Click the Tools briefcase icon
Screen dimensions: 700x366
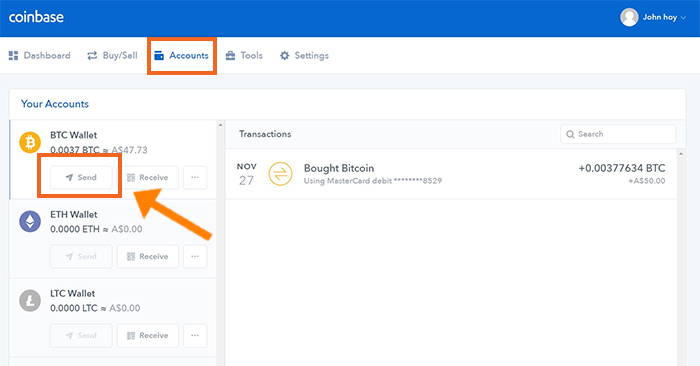tap(230, 55)
